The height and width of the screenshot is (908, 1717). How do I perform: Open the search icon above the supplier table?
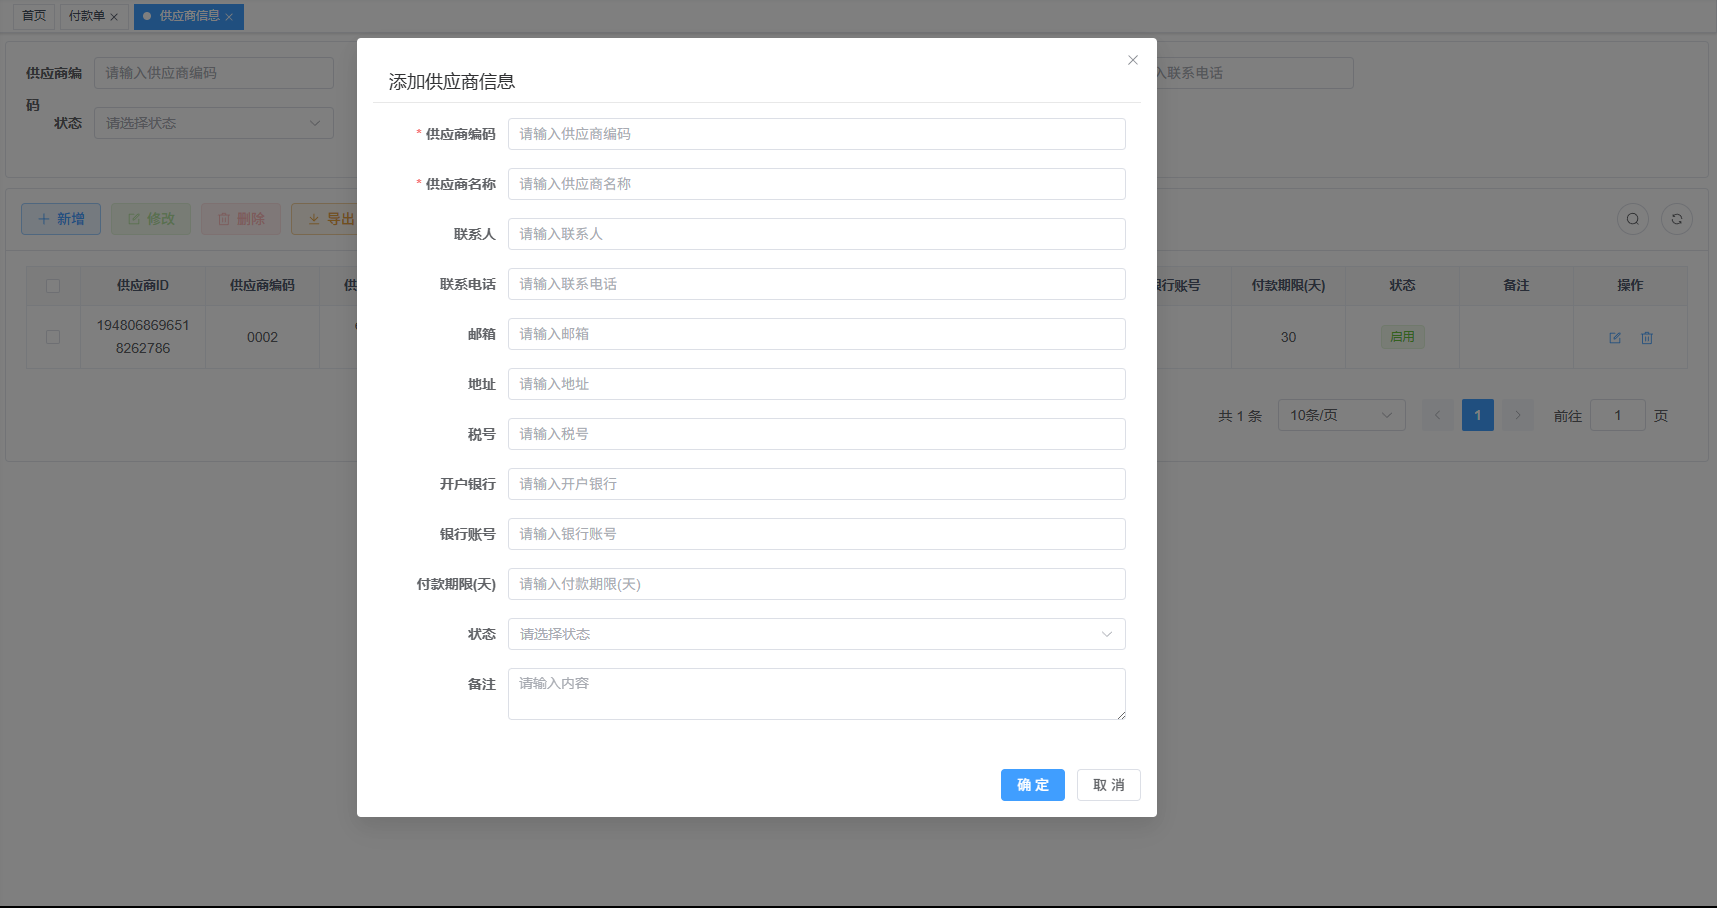point(1633,218)
